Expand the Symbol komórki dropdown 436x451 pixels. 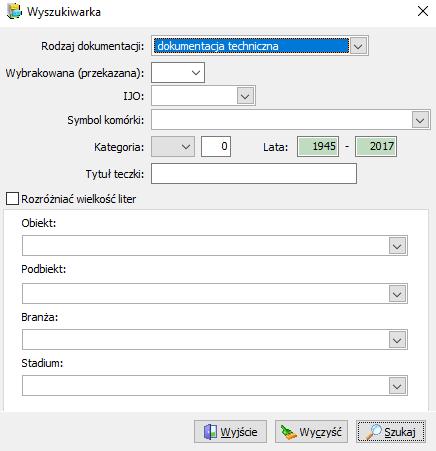tap(420, 120)
